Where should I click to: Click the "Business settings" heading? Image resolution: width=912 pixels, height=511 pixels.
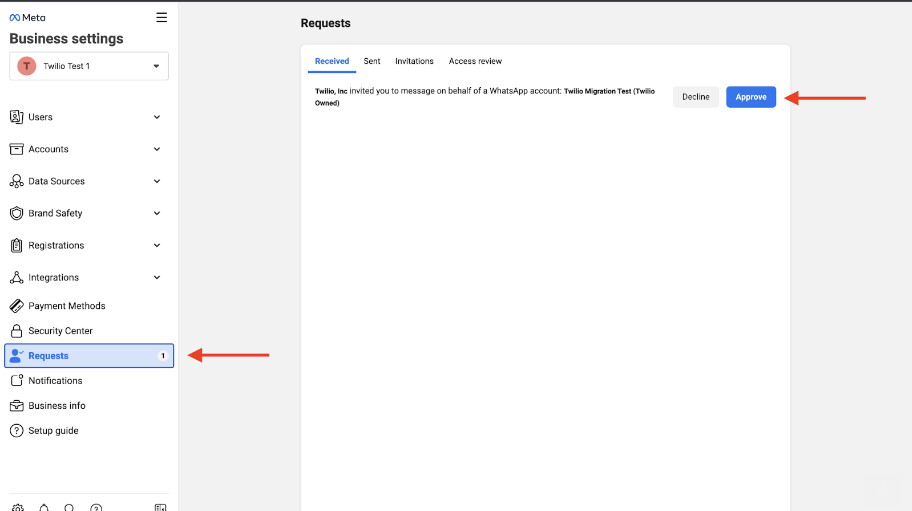click(66, 39)
